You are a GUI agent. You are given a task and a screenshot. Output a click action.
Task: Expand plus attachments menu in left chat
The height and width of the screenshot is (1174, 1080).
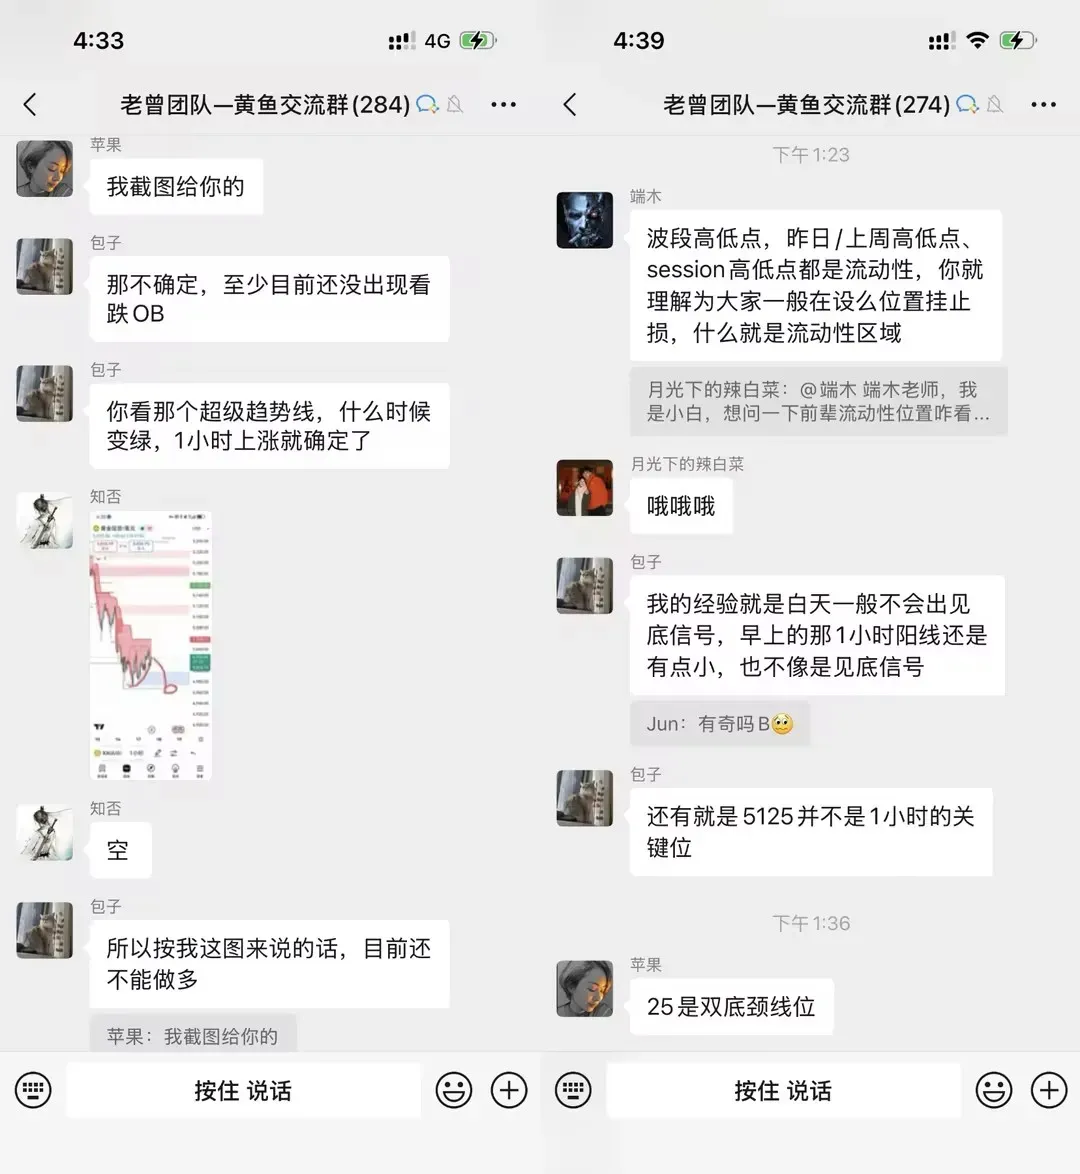tap(509, 1090)
